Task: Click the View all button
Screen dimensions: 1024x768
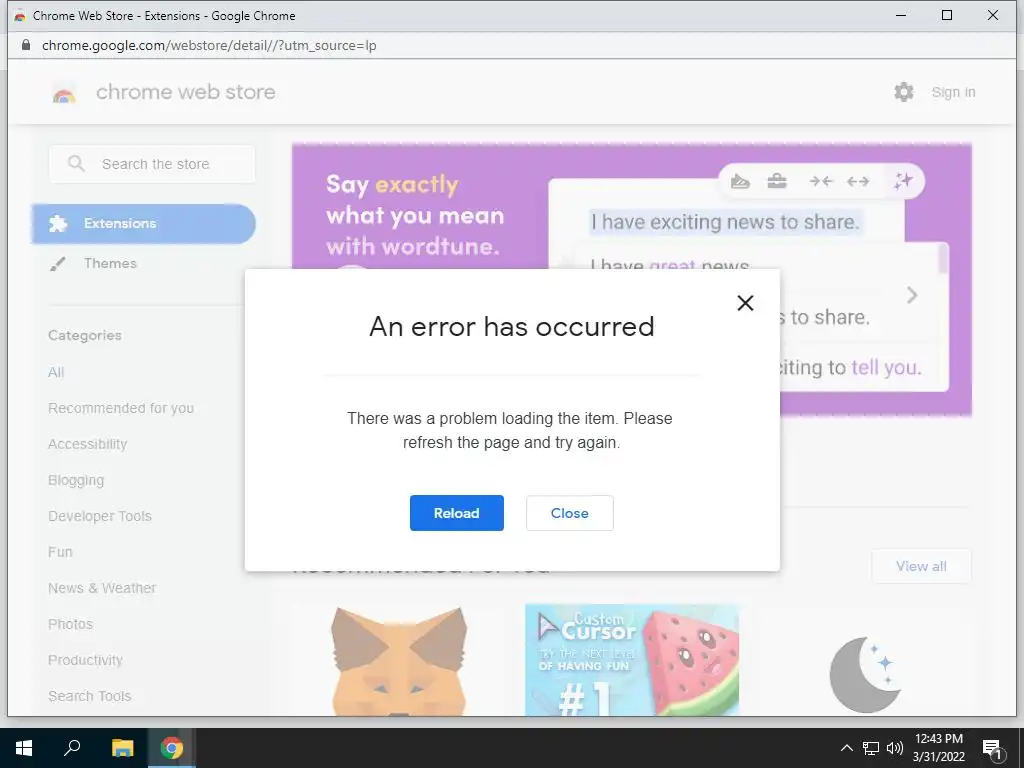Action: (x=921, y=566)
